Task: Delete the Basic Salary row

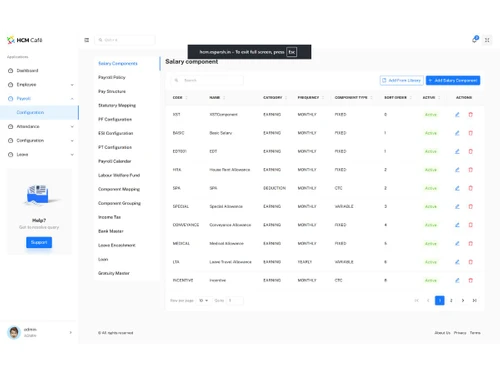Action: coord(471,133)
